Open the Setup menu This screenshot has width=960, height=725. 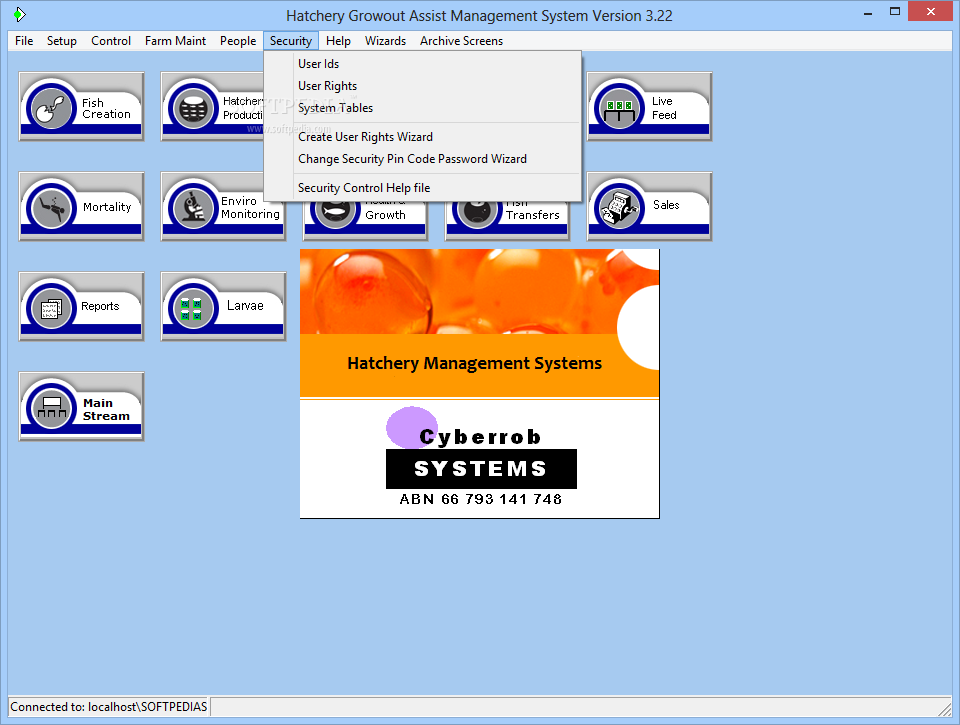tap(62, 41)
